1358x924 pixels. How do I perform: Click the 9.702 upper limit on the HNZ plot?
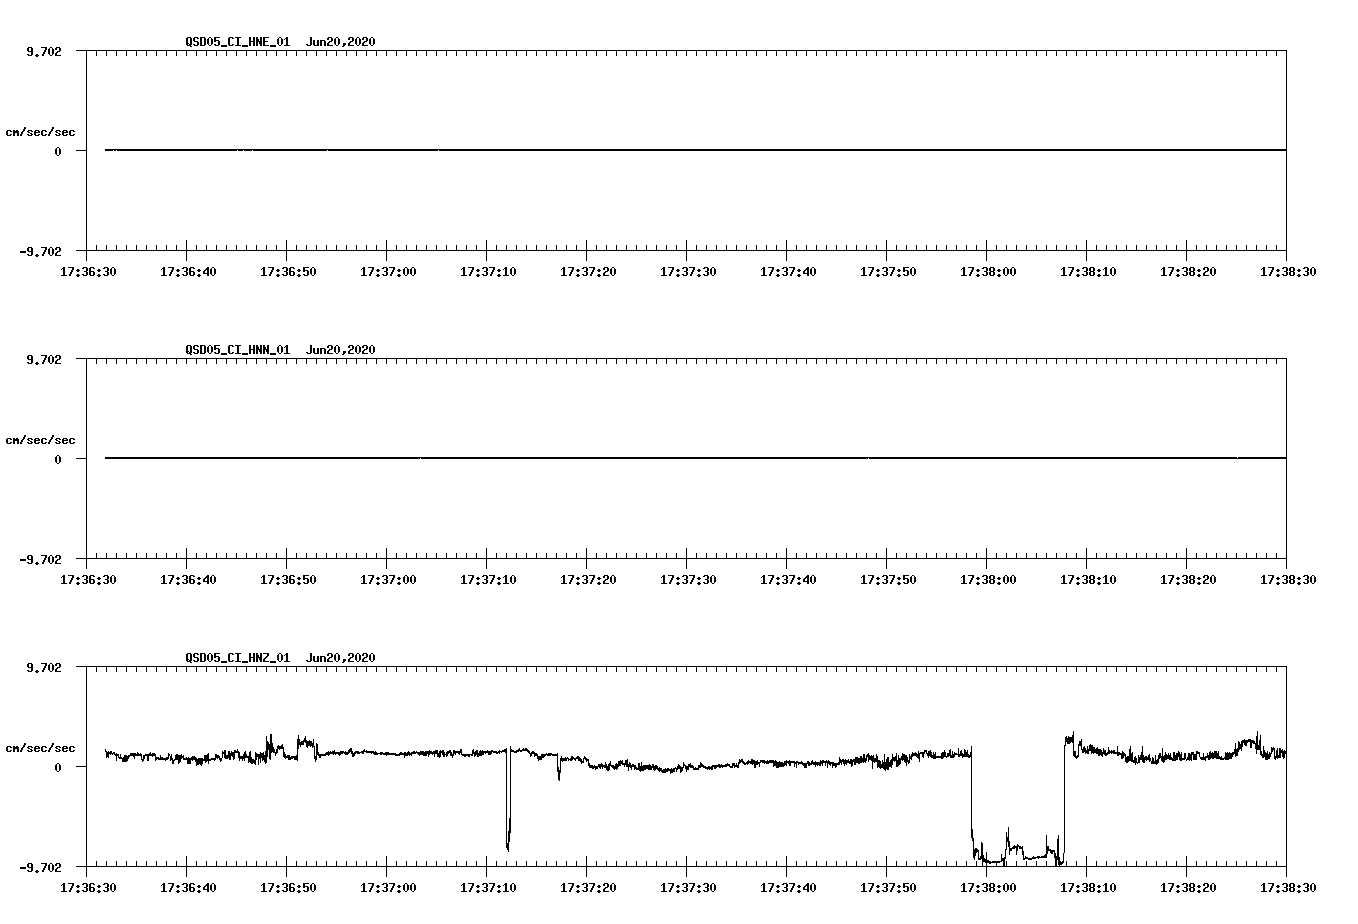pos(44,667)
